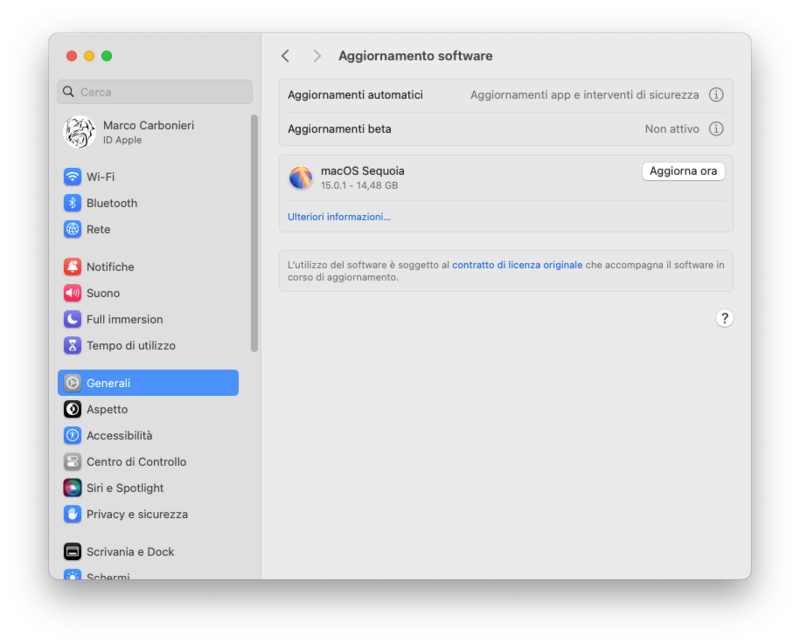Click the sidebar vertical scrollbar

[x=254, y=232]
